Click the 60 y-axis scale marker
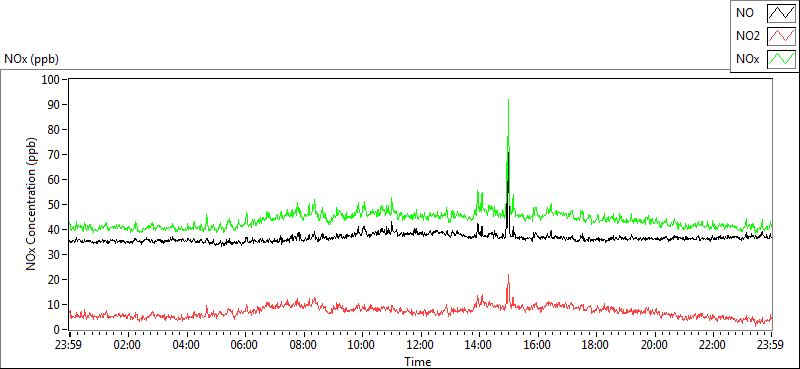This screenshot has height=369, width=800. [x=55, y=180]
